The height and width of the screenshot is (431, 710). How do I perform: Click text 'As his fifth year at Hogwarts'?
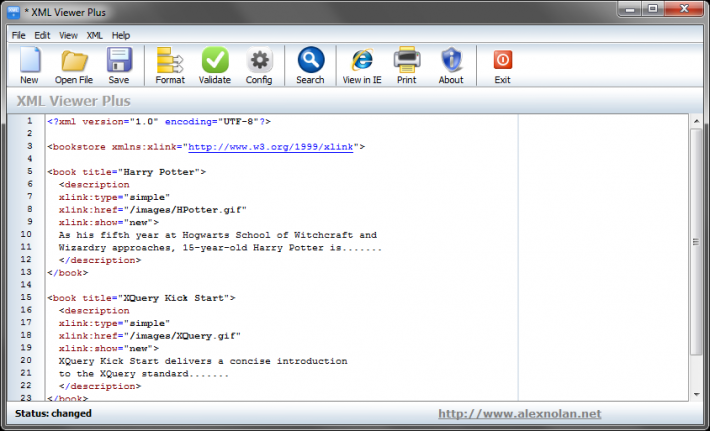[144, 235]
